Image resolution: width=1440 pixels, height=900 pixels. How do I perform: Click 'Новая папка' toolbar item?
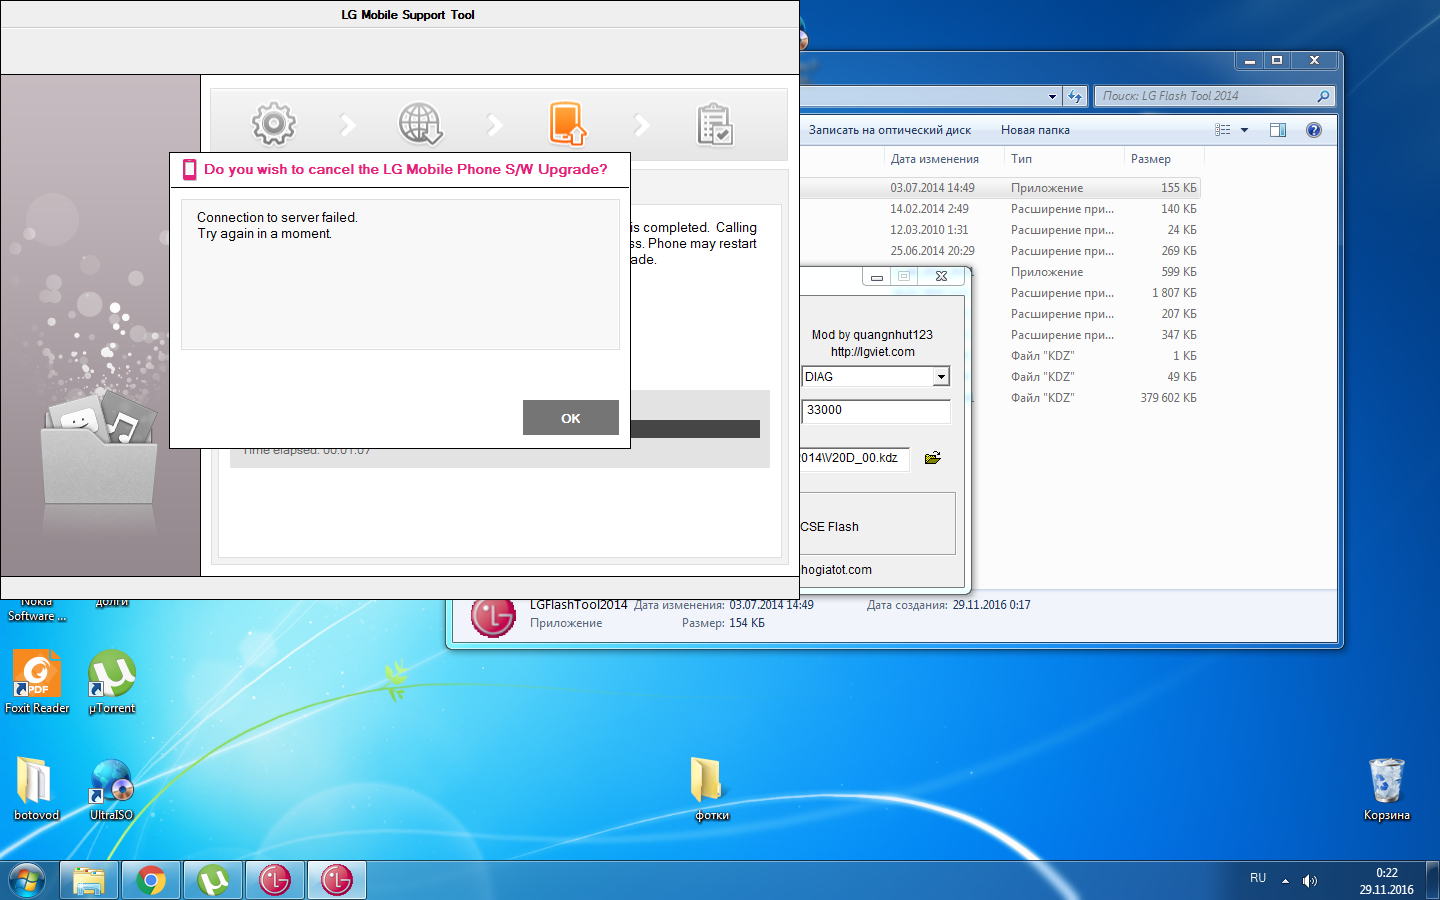pyautogui.click(x=1035, y=130)
